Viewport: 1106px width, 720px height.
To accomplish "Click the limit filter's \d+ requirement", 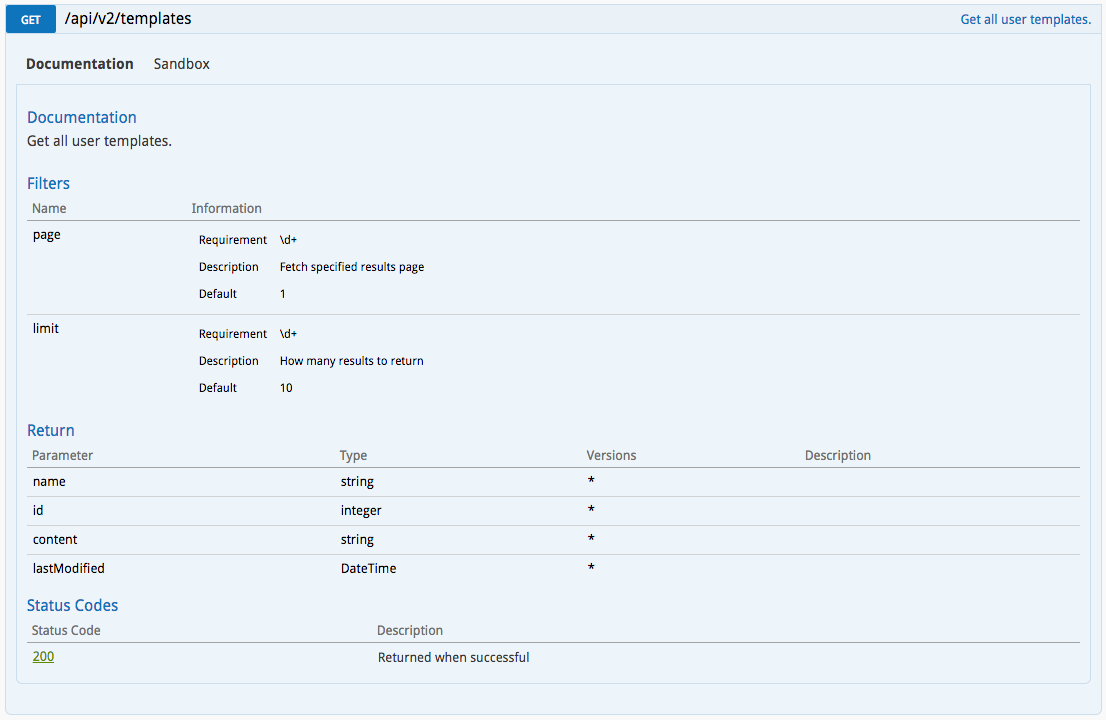I will pyautogui.click(x=288, y=334).
